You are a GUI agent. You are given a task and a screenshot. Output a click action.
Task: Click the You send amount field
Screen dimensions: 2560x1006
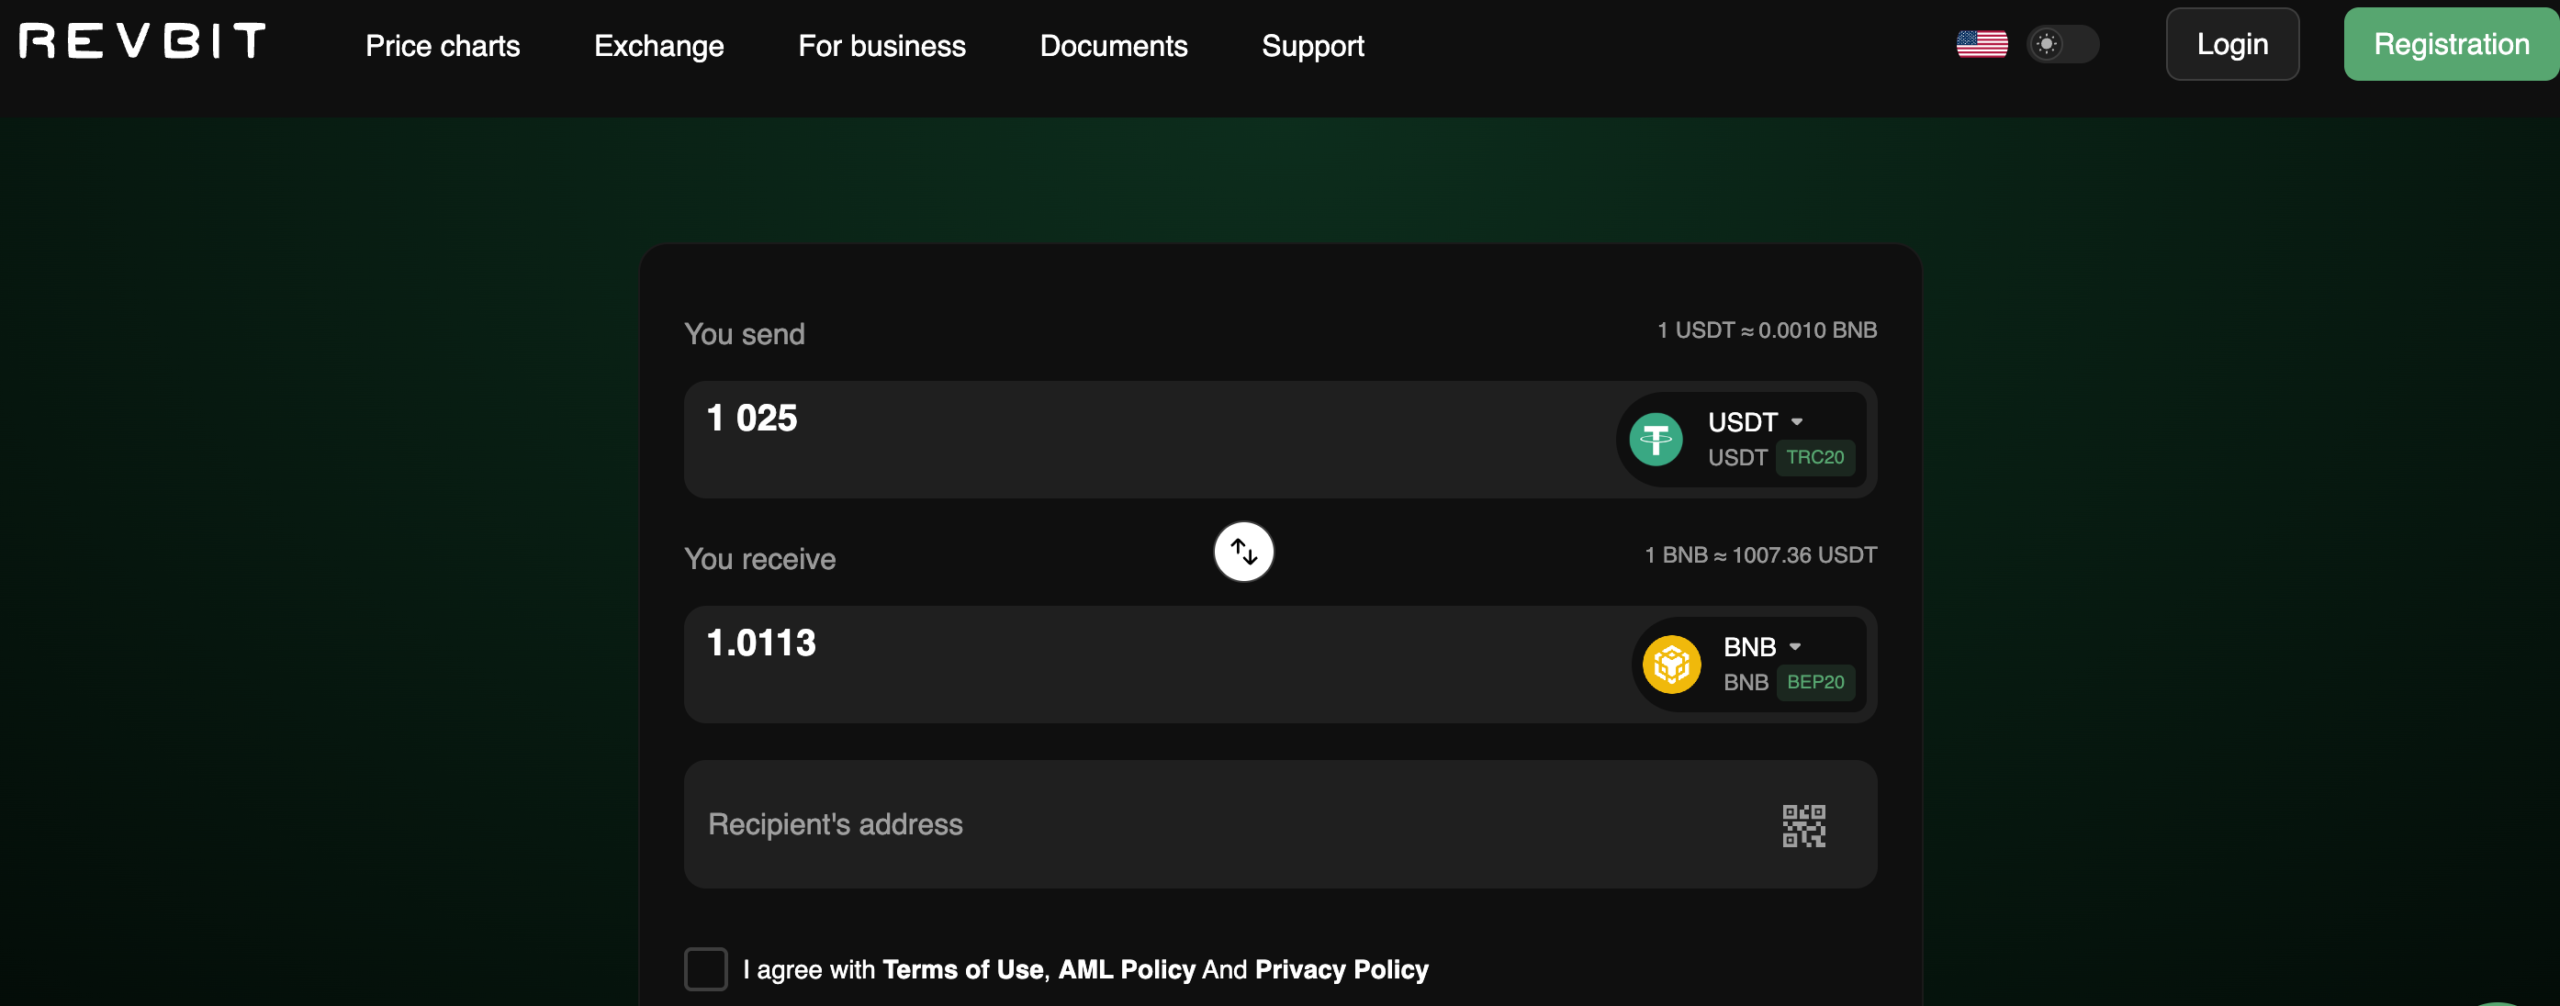pyautogui.click(x=1100, y=438)
